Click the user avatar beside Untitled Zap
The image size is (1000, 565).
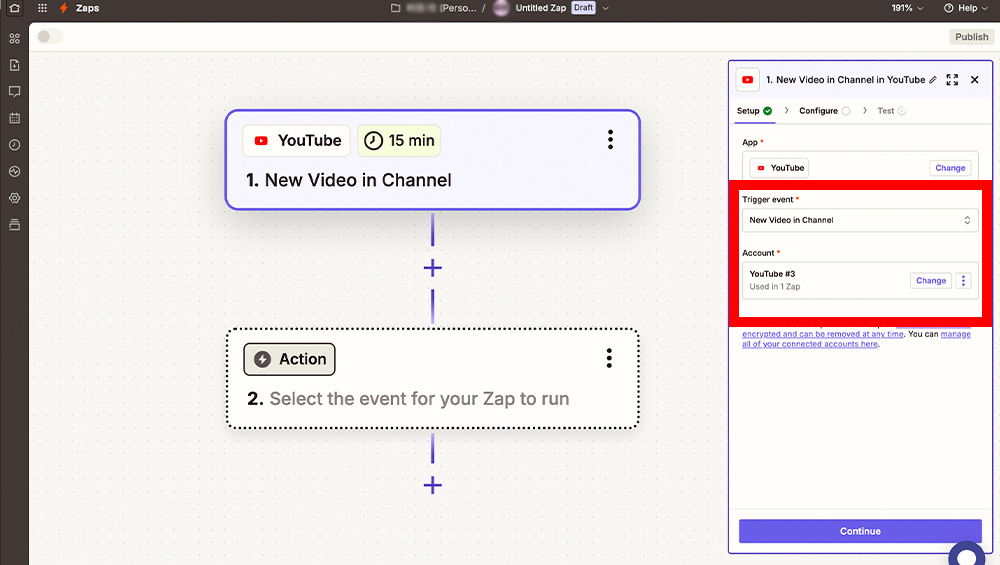(501, 8)
